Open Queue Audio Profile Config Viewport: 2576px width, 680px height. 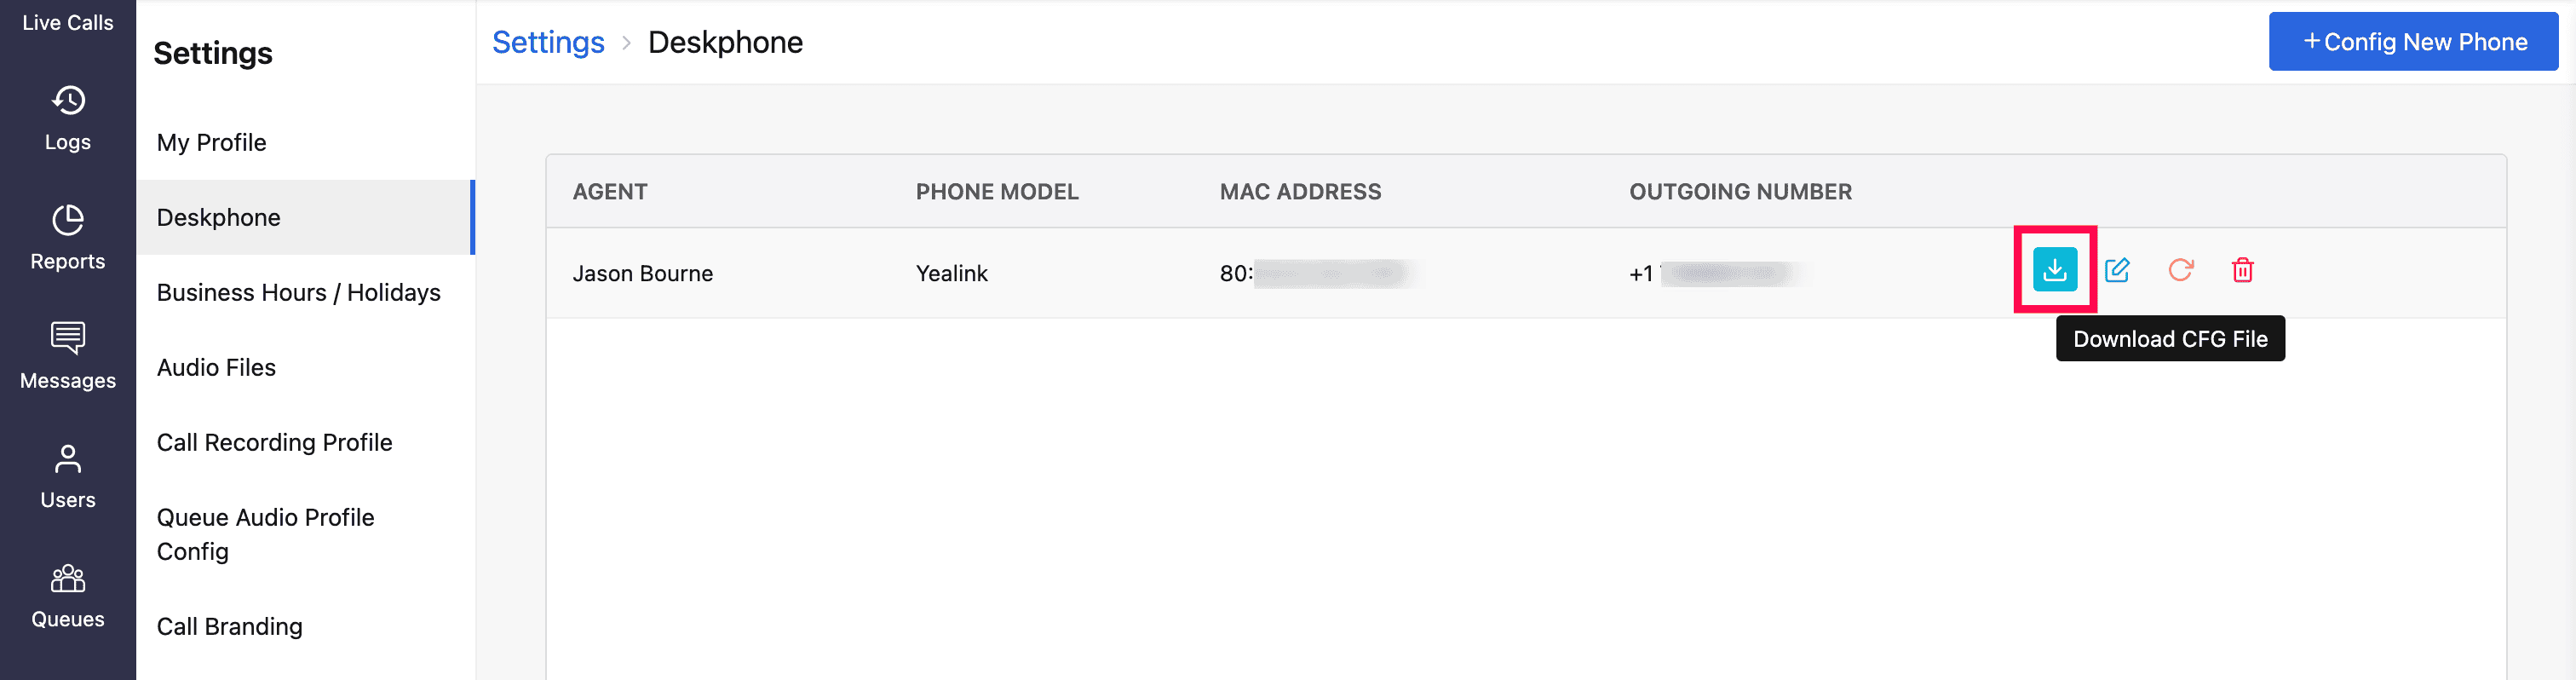click(266, 534)
